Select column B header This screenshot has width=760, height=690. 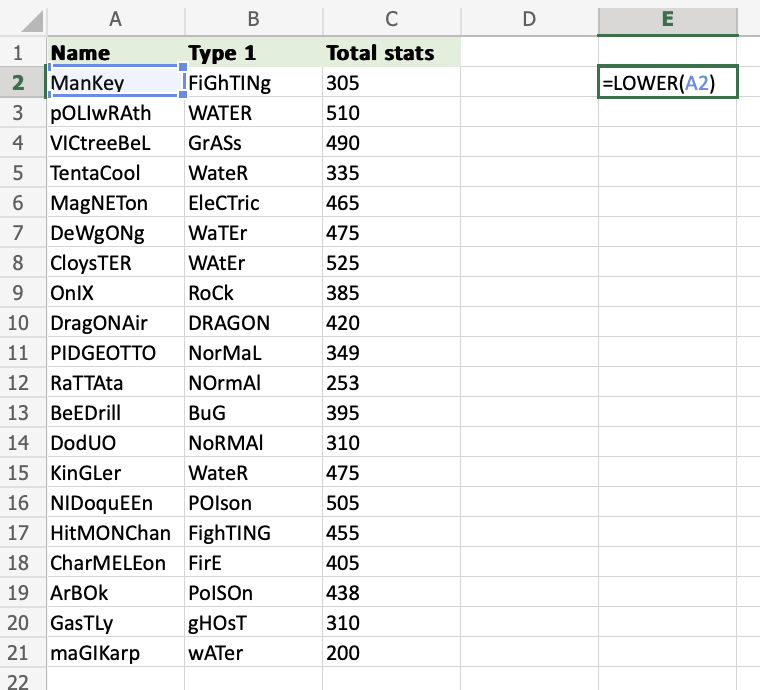[x=253, y=18]
